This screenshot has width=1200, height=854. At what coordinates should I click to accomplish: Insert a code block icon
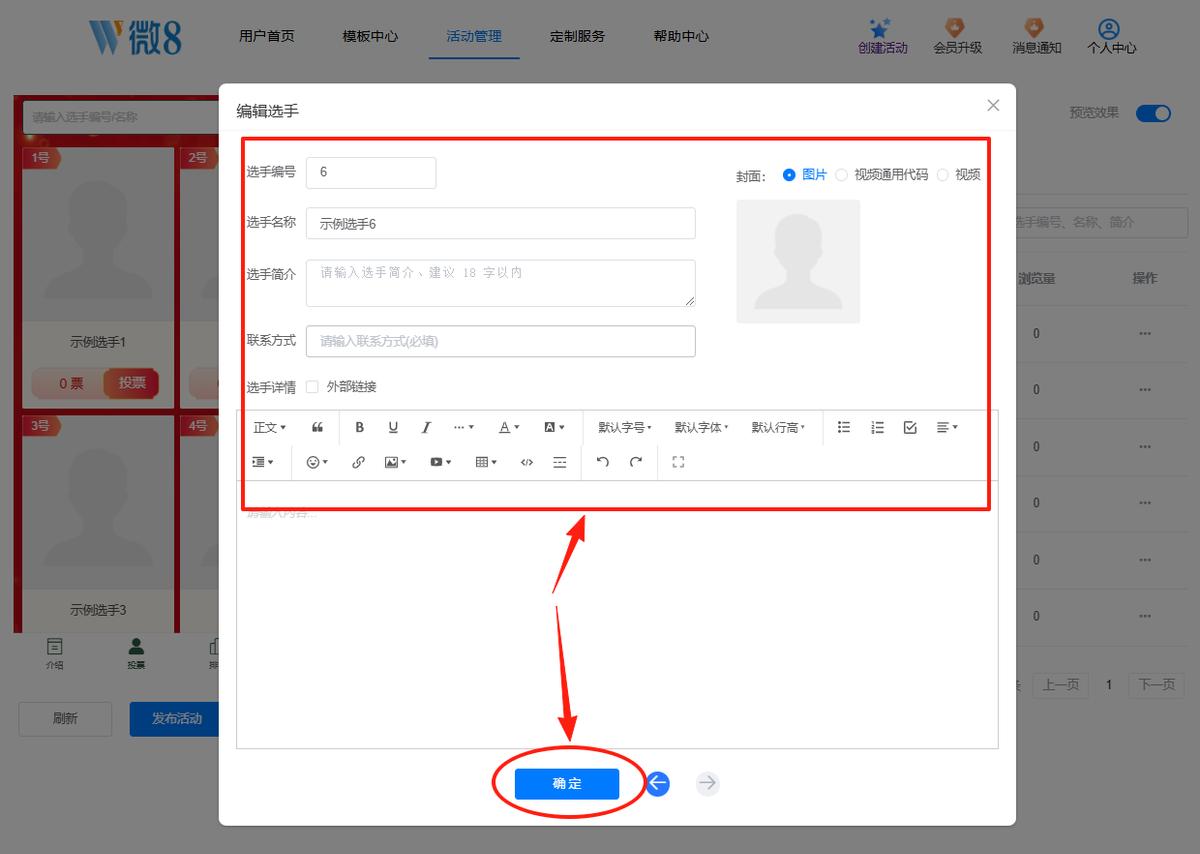[x=527, y=462]
